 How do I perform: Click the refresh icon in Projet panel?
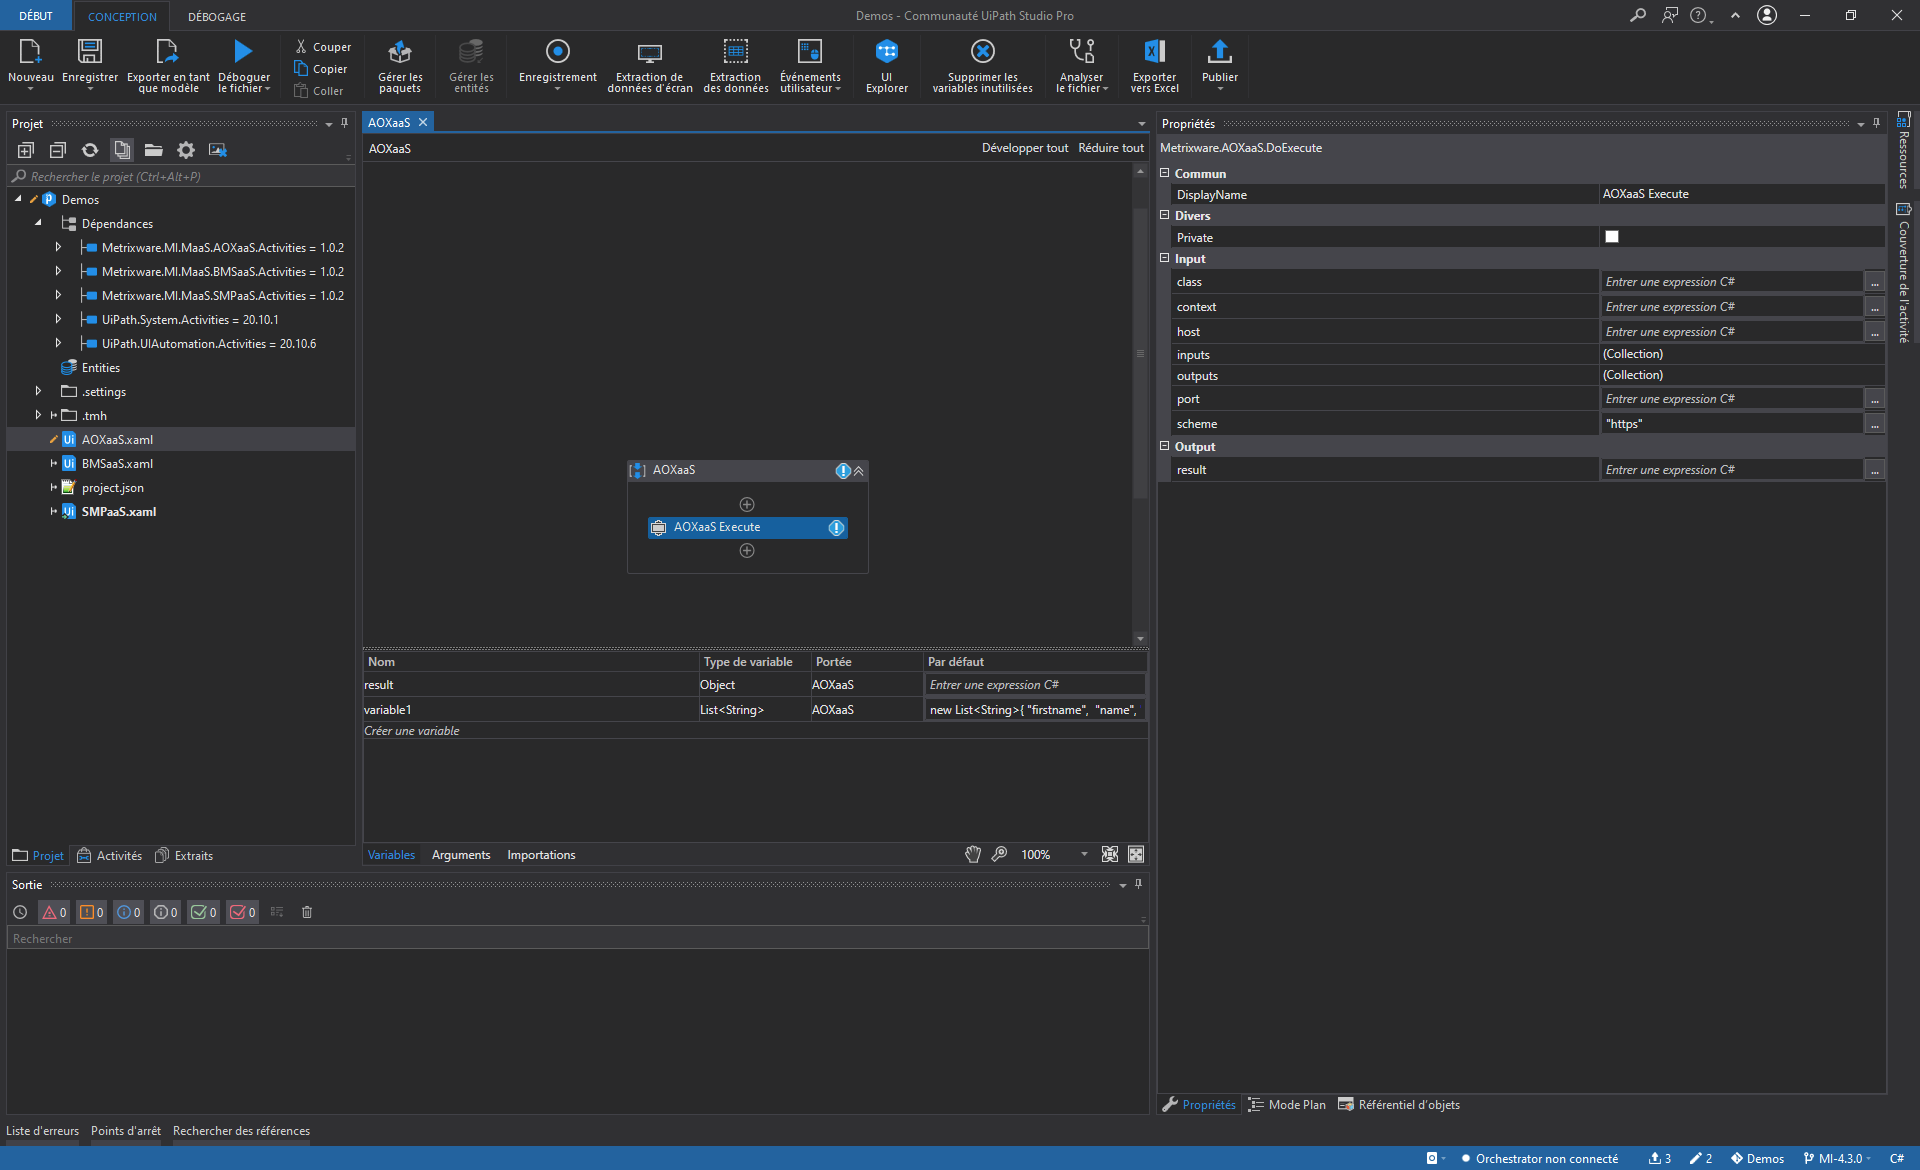[x=90, y=150]
